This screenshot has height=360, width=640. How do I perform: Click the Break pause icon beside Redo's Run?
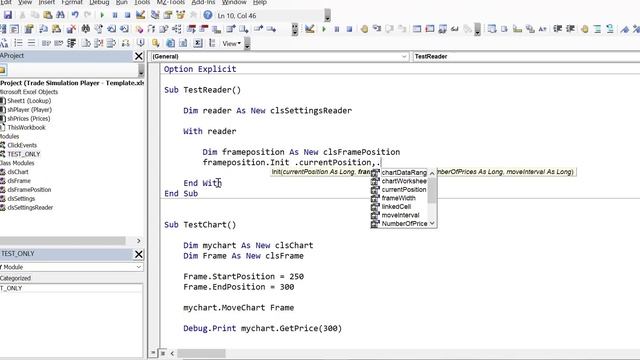point(115,16)
